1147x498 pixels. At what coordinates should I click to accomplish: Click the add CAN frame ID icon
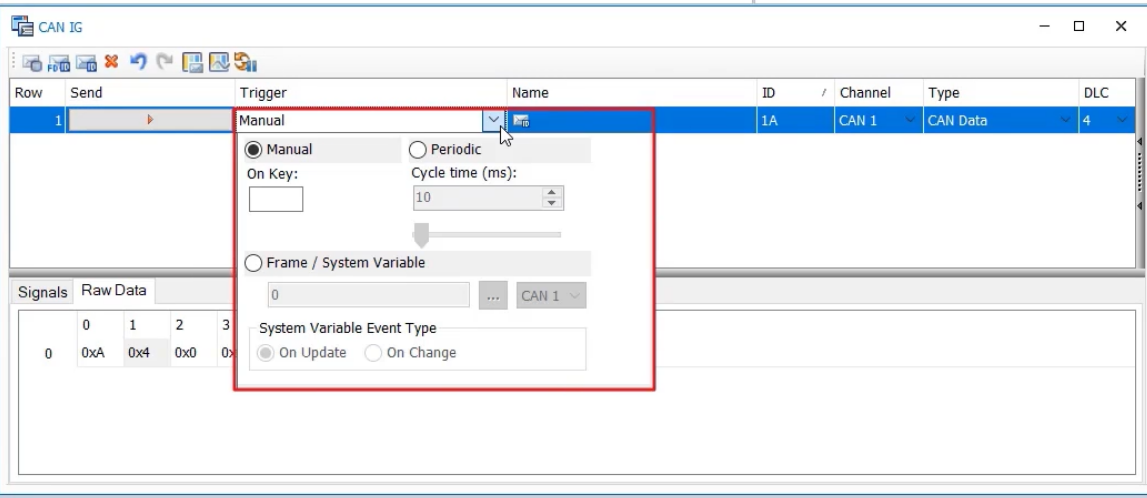[x=86, y=63]
